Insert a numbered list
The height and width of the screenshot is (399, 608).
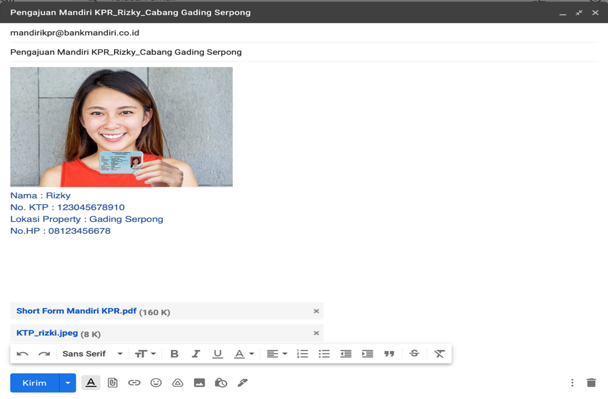pos(302,354)
